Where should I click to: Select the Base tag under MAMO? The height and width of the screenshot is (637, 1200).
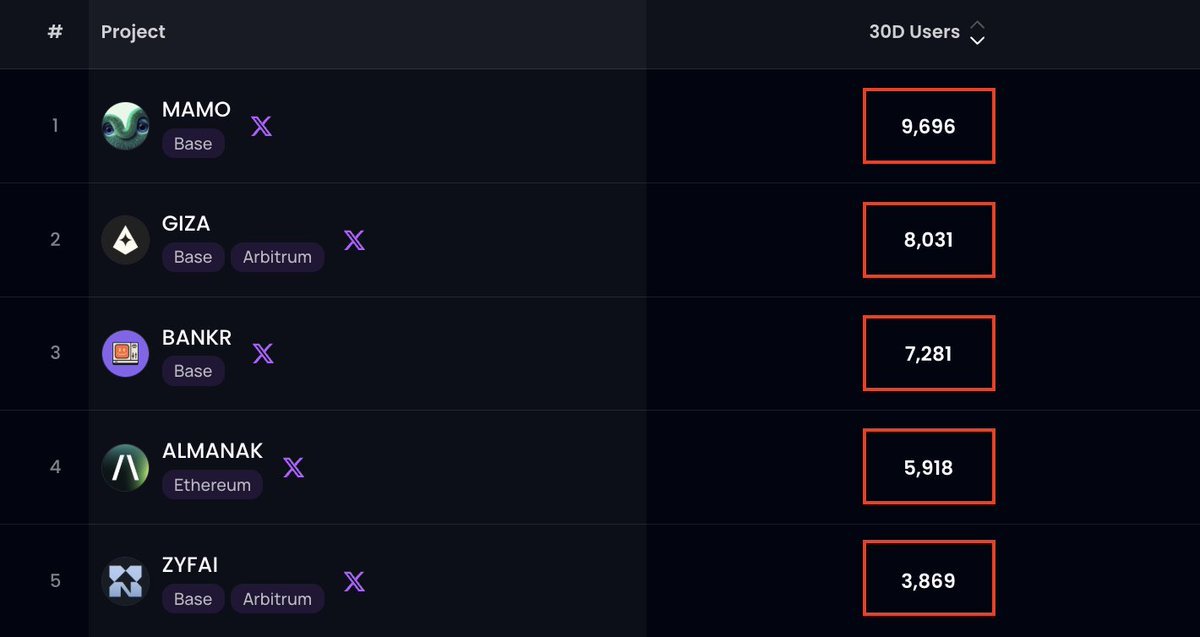coord(193,143)
